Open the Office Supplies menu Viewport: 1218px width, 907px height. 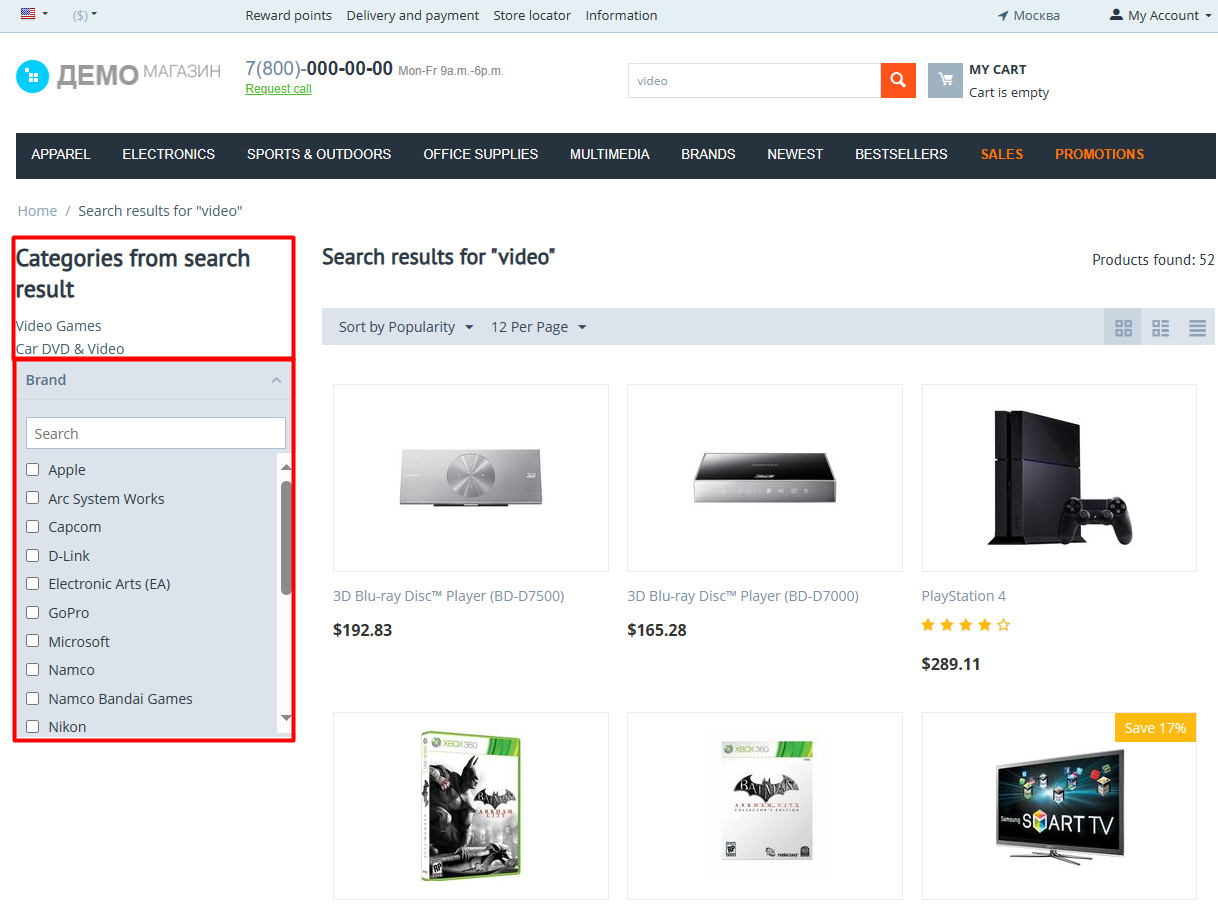click(x=481, y=154)
